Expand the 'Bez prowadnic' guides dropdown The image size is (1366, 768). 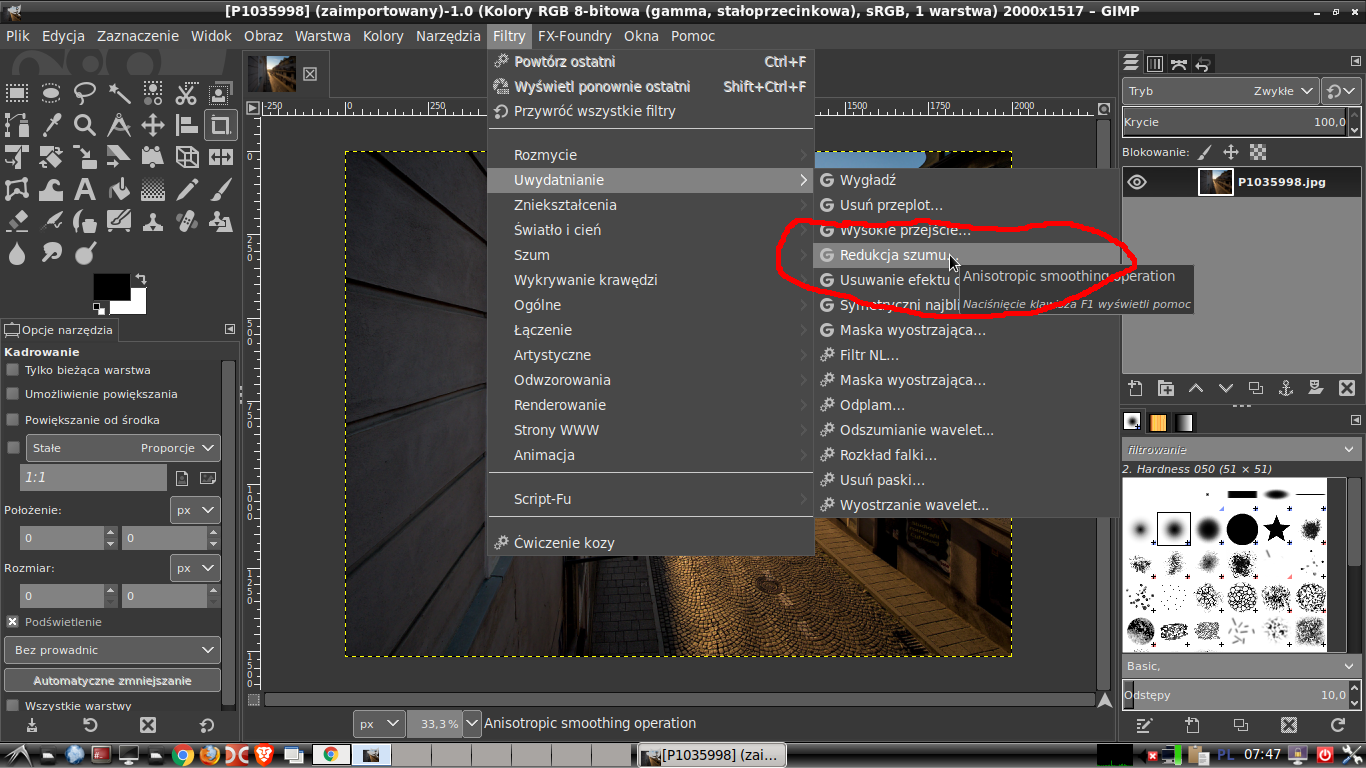click(111, 650)
